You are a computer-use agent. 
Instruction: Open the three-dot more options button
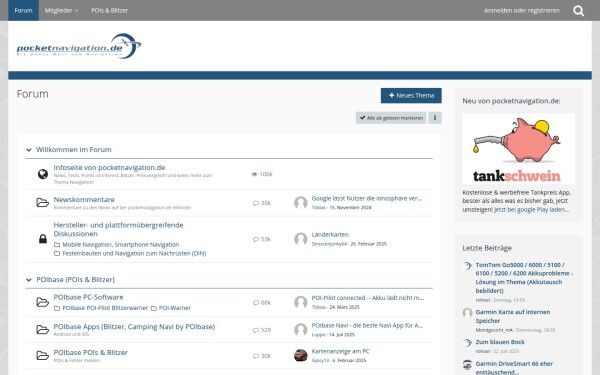[x=435, y=118]
